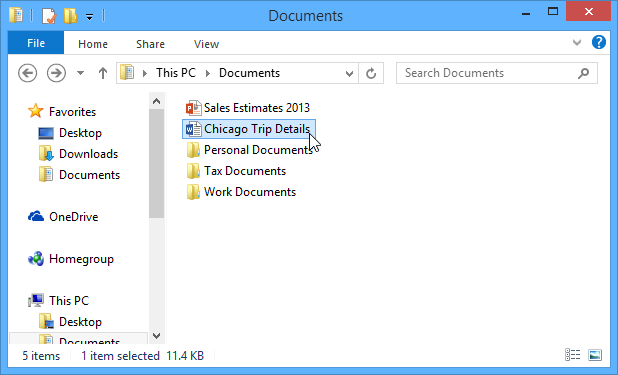Select This PC in the navigation pane
Image resolution: width=618 pixels, height=375 pixels.
(x=69, y=300)
